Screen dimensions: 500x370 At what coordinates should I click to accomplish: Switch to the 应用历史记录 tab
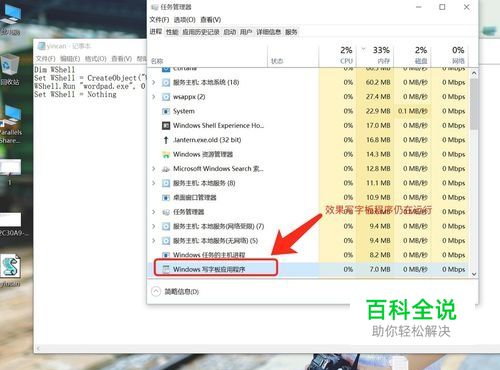click(x=201, y=32)
